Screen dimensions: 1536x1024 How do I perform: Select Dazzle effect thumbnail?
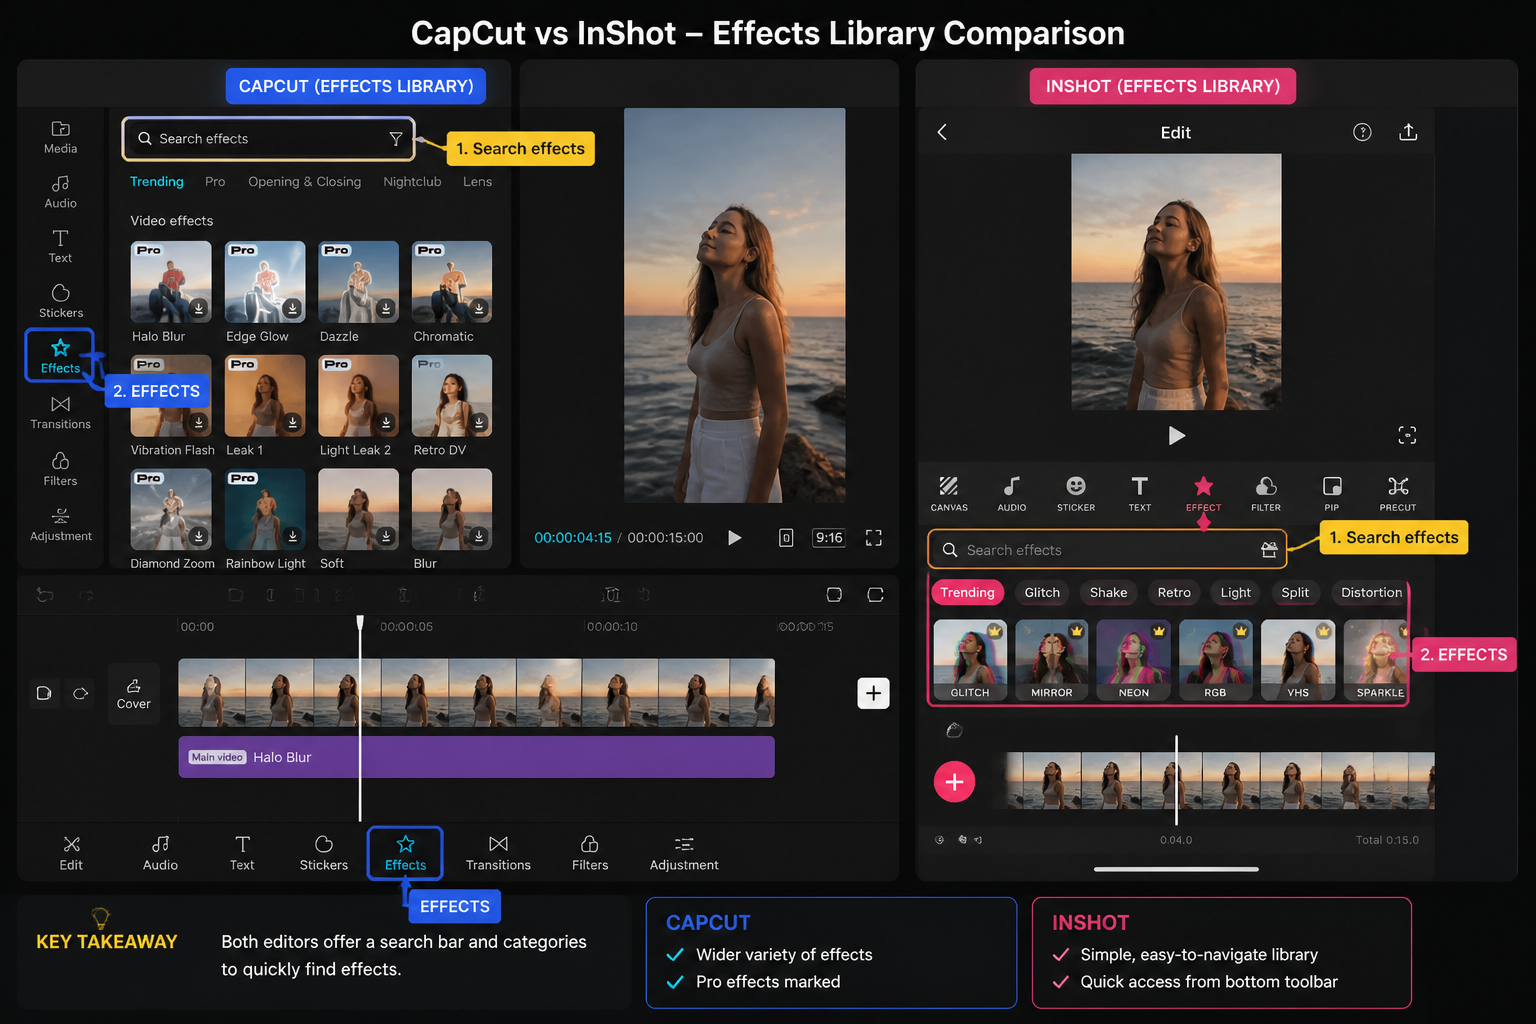click(x=358, y=282)
